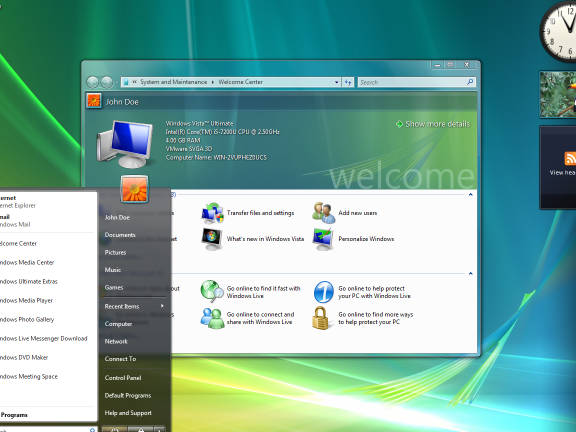The height and width of the screenshot is (432, 576).
Task: Open Help and Support from Start menu
Action: (128, 413)
